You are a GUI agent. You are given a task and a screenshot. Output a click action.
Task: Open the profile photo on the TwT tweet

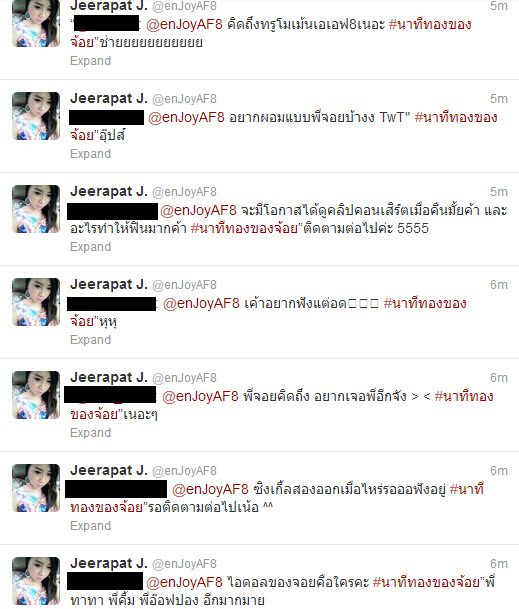click(36, 116)
